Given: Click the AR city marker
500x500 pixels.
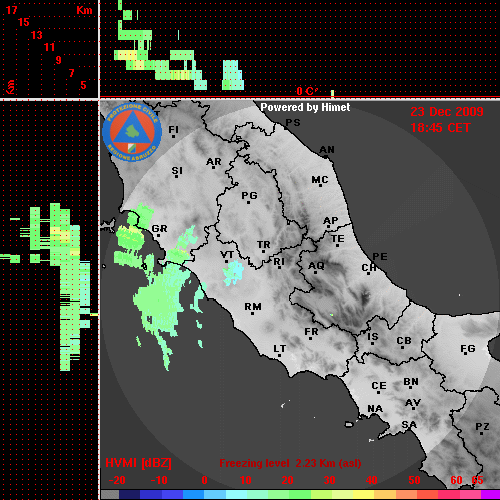Looking at the screenshot, I should pos(214,163).
